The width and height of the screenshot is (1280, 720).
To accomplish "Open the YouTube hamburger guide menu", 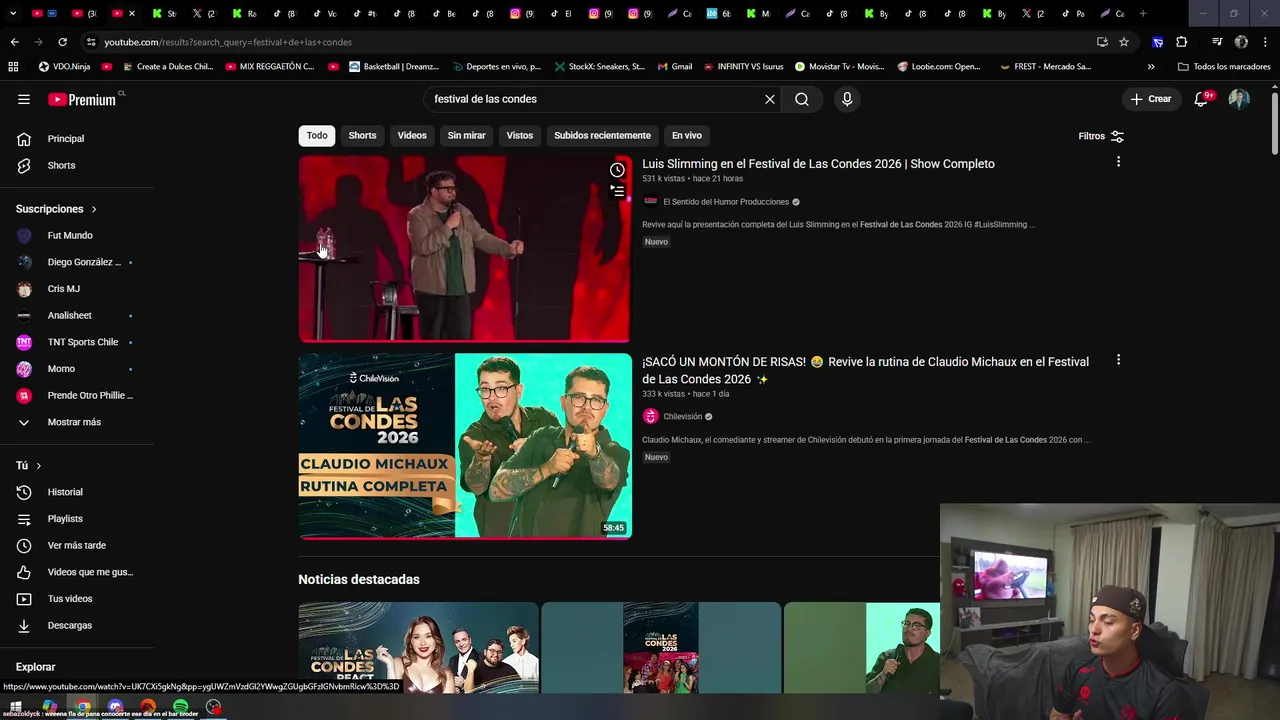I will [x=24, y=99].
